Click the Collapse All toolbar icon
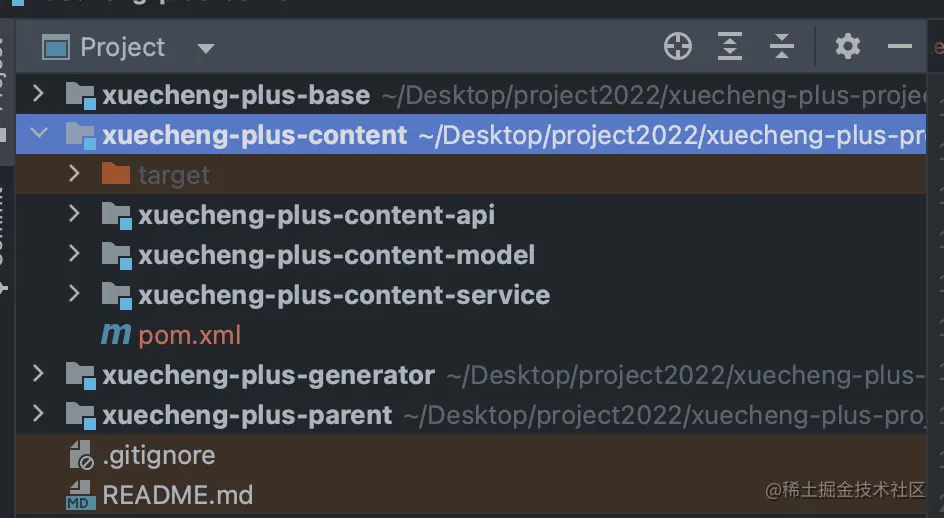Viewport: 944px width, 518px height. click(781, 46)
